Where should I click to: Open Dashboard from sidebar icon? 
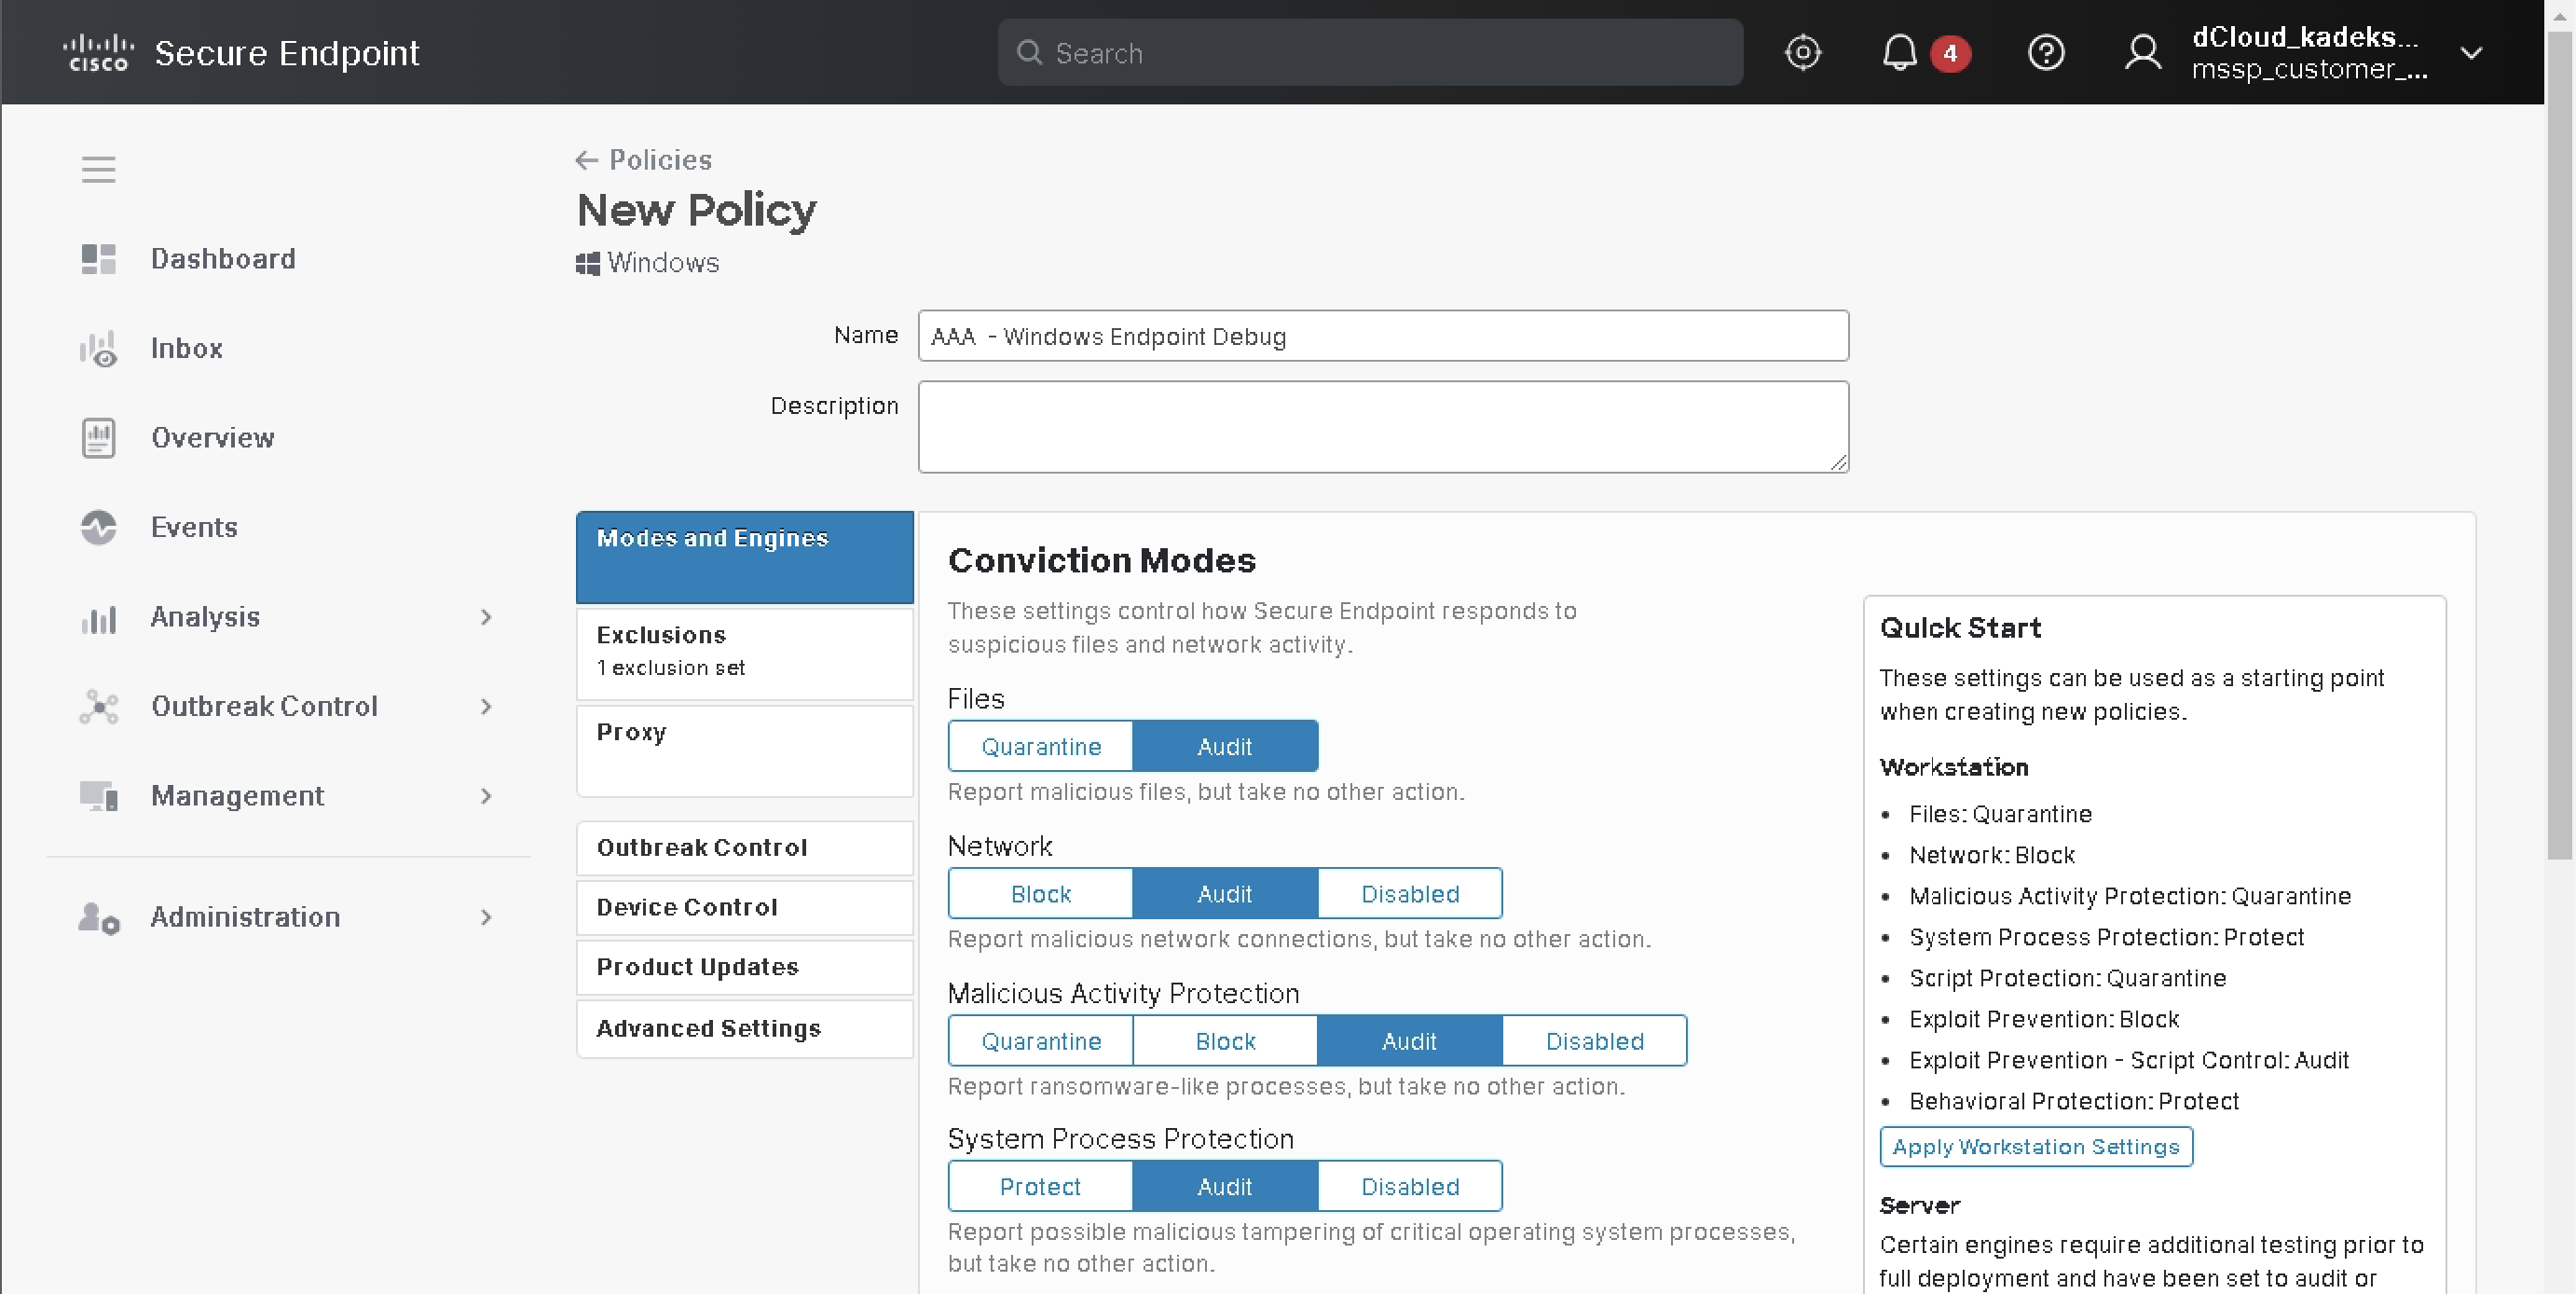click(x=98, y=259)
